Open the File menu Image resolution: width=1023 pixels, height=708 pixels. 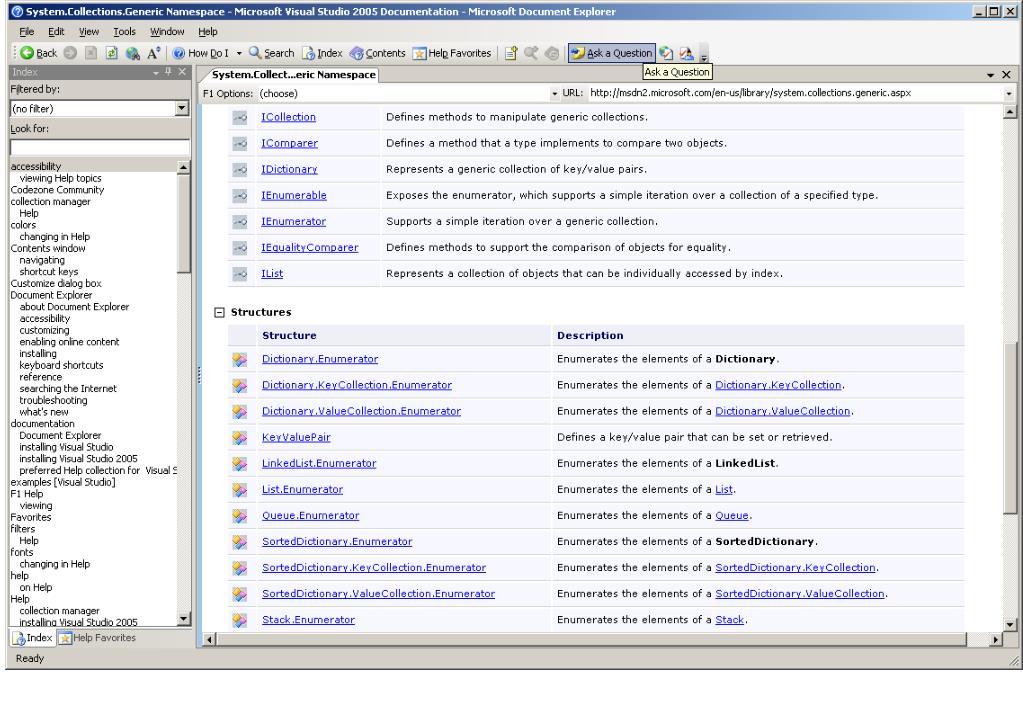click(x=27, y=31)
